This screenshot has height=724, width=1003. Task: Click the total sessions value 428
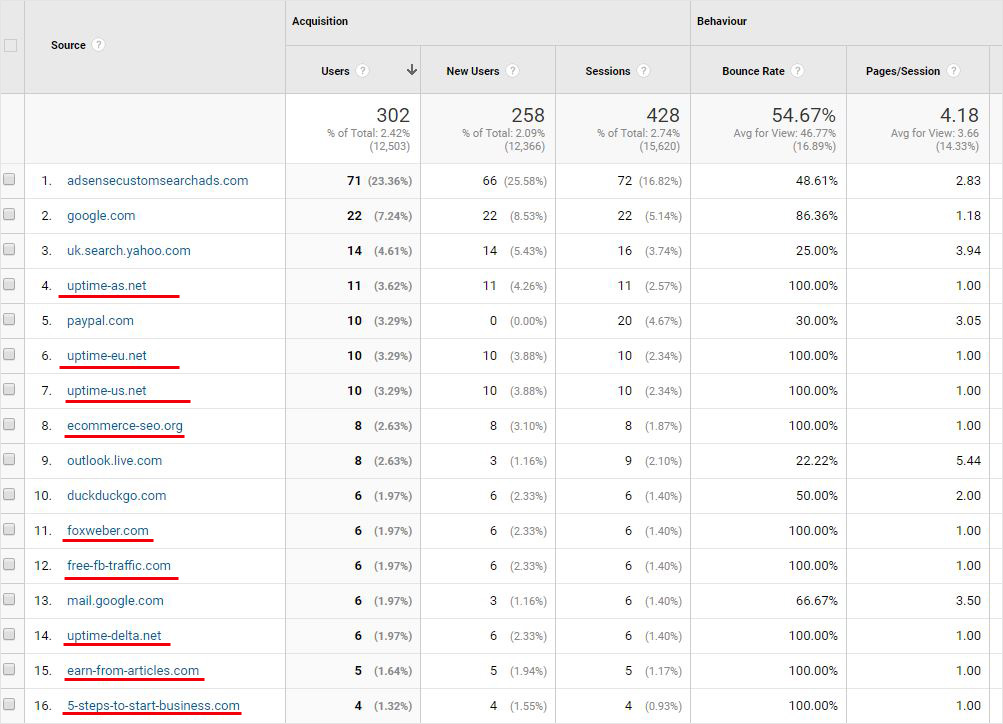(663, 115)
